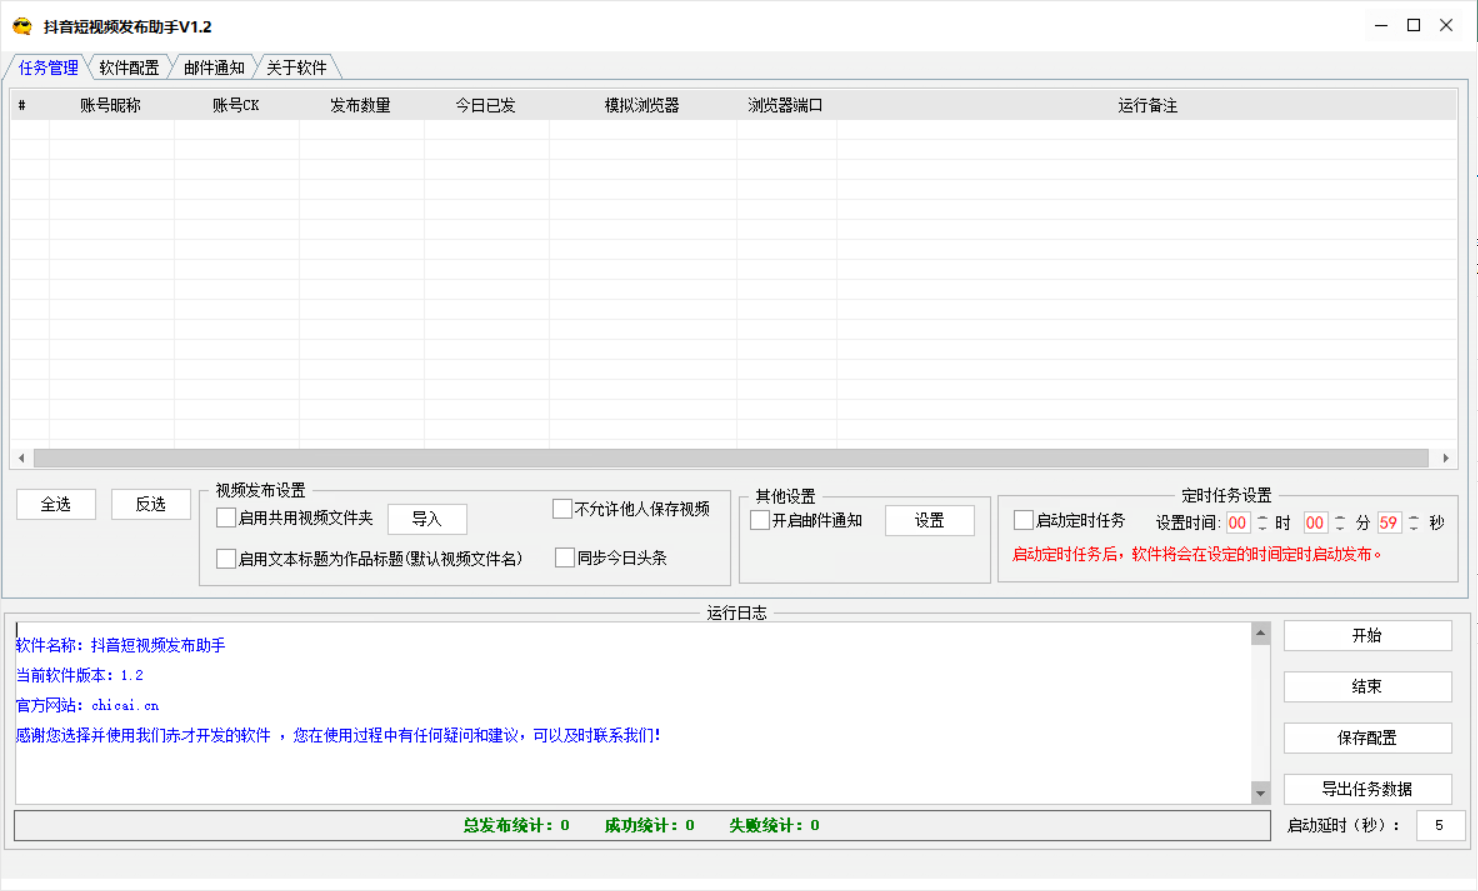
Task: Decrease the hours value with down arrow
Action: pos(1262,528)
